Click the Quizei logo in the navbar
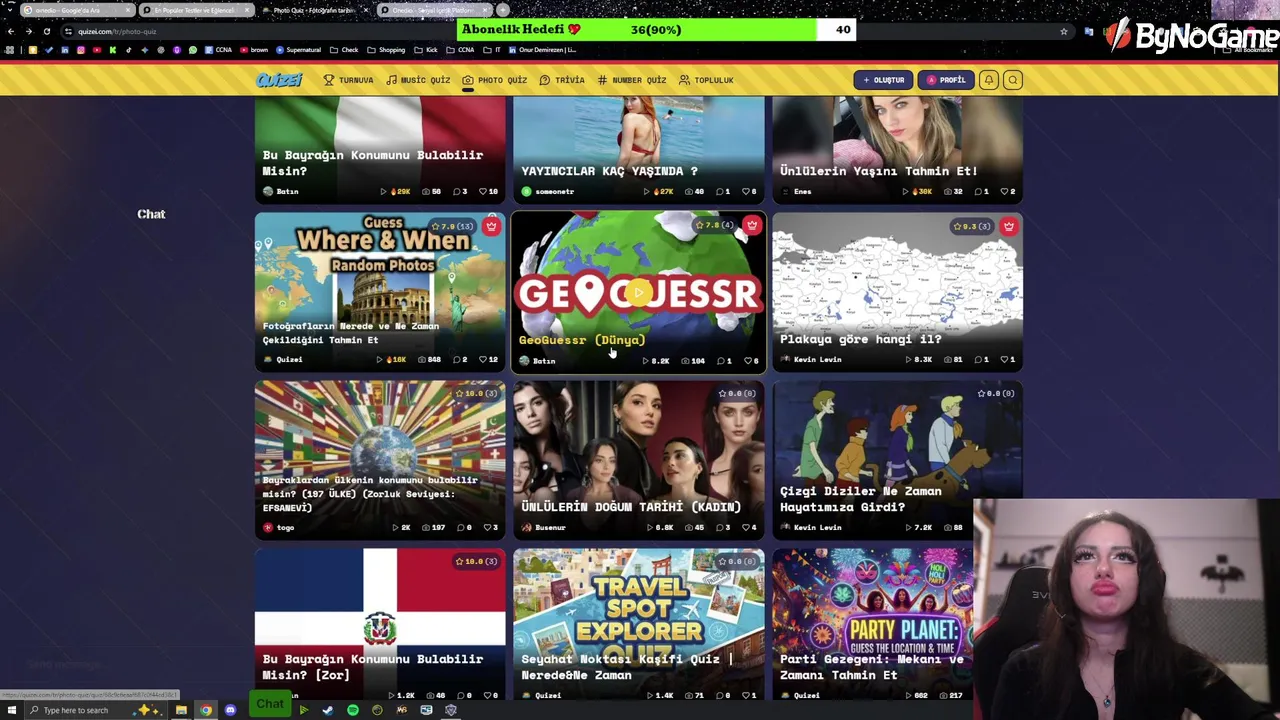This screenshot has height=720, width=1280. point(278,80)
